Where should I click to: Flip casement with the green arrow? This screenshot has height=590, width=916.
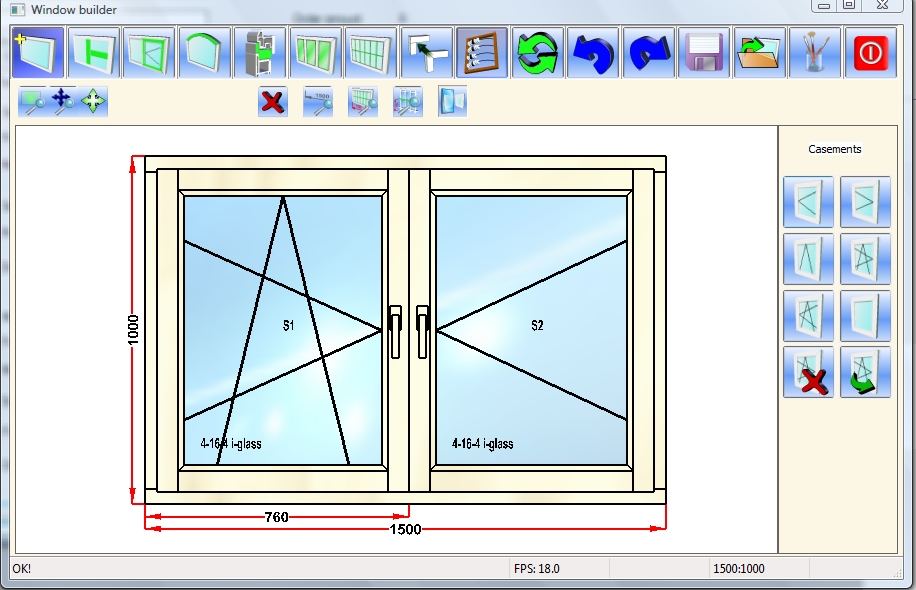(x=865, y=372)
